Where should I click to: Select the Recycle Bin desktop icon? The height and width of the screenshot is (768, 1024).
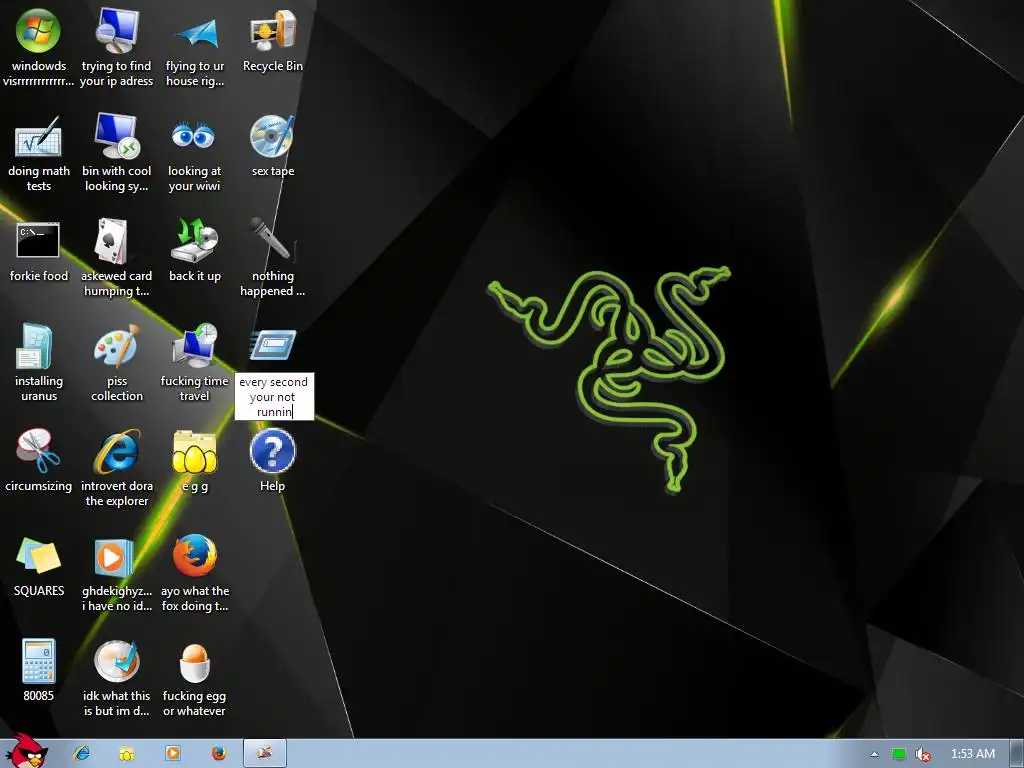(x=272, y=31)
